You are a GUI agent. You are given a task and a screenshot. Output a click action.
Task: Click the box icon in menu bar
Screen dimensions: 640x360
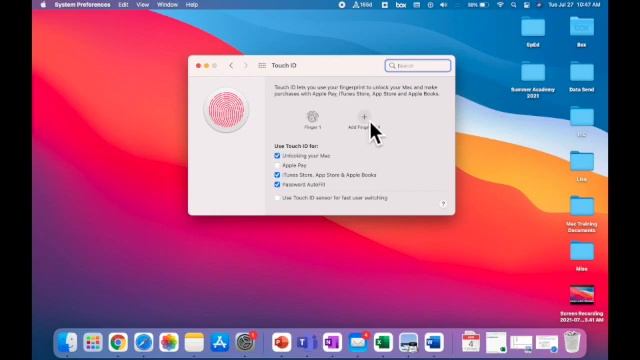pos(401,5)
